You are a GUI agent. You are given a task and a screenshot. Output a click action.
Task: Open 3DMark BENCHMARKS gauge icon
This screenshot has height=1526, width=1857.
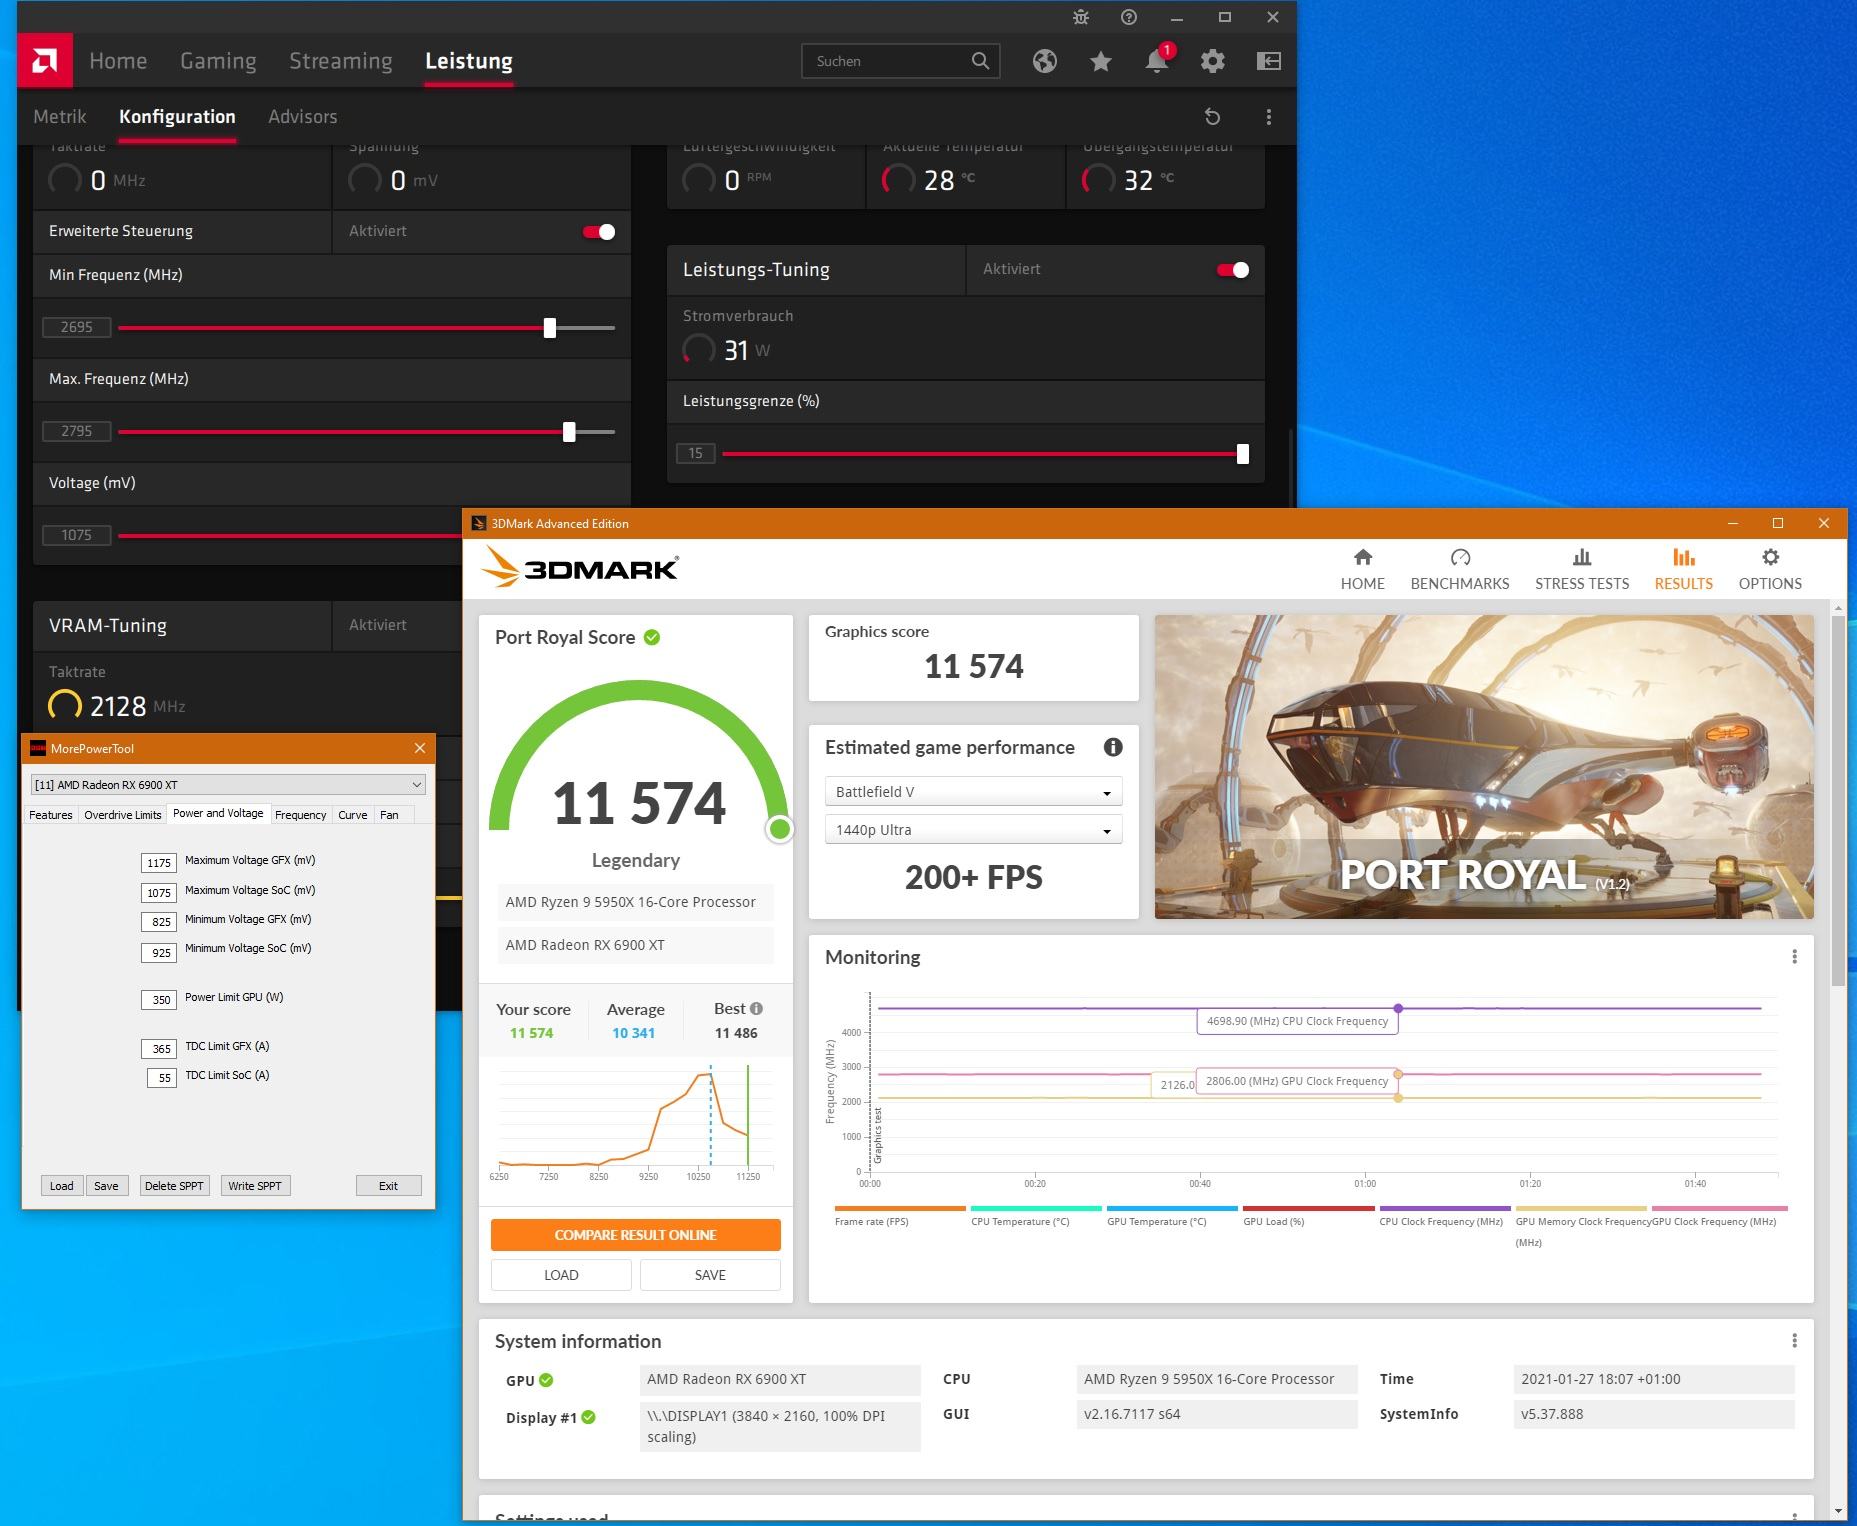point(1460,558)
